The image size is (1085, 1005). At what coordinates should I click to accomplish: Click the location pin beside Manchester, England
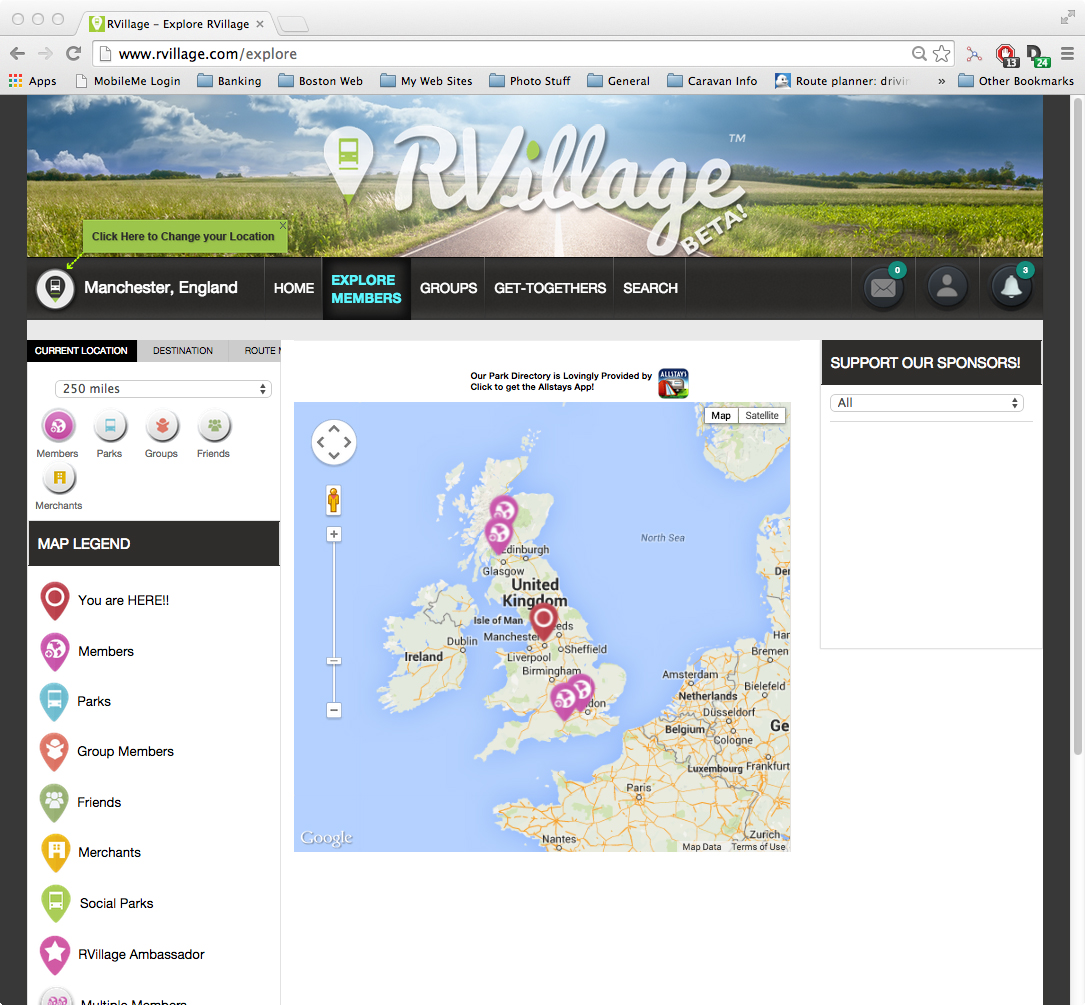click(56, 288)
